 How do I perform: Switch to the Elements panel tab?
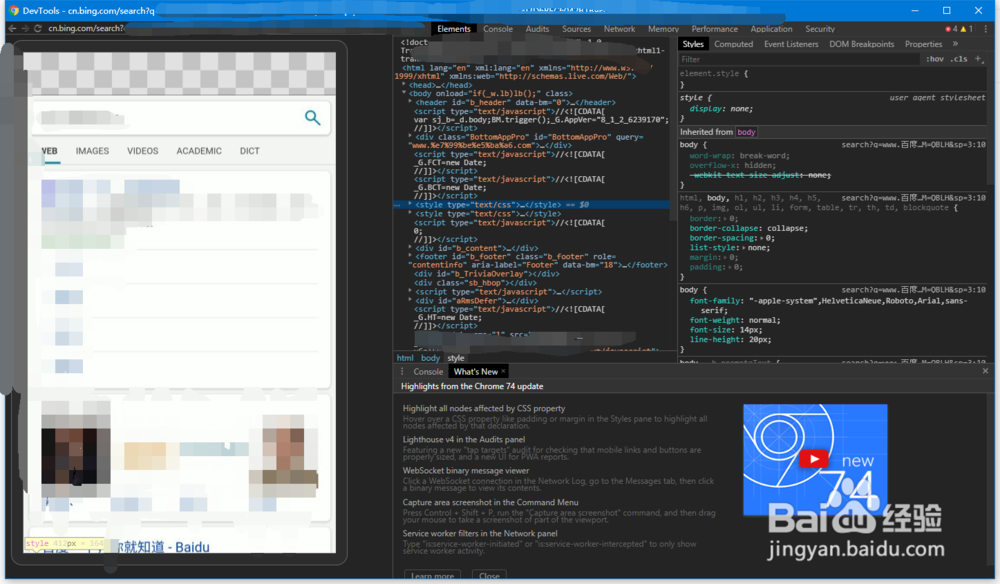point(453,29)
